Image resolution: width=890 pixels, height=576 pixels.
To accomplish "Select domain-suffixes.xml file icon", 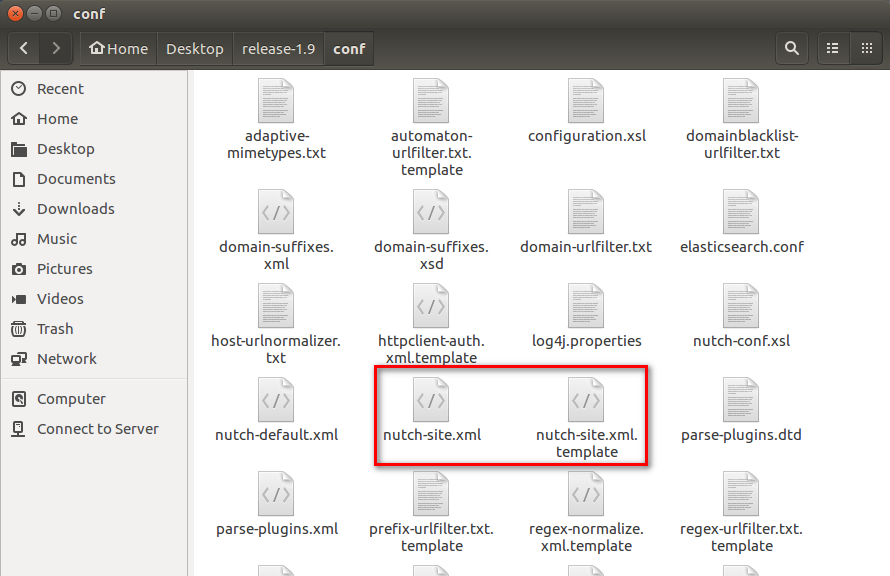I will tap(276, 212).
